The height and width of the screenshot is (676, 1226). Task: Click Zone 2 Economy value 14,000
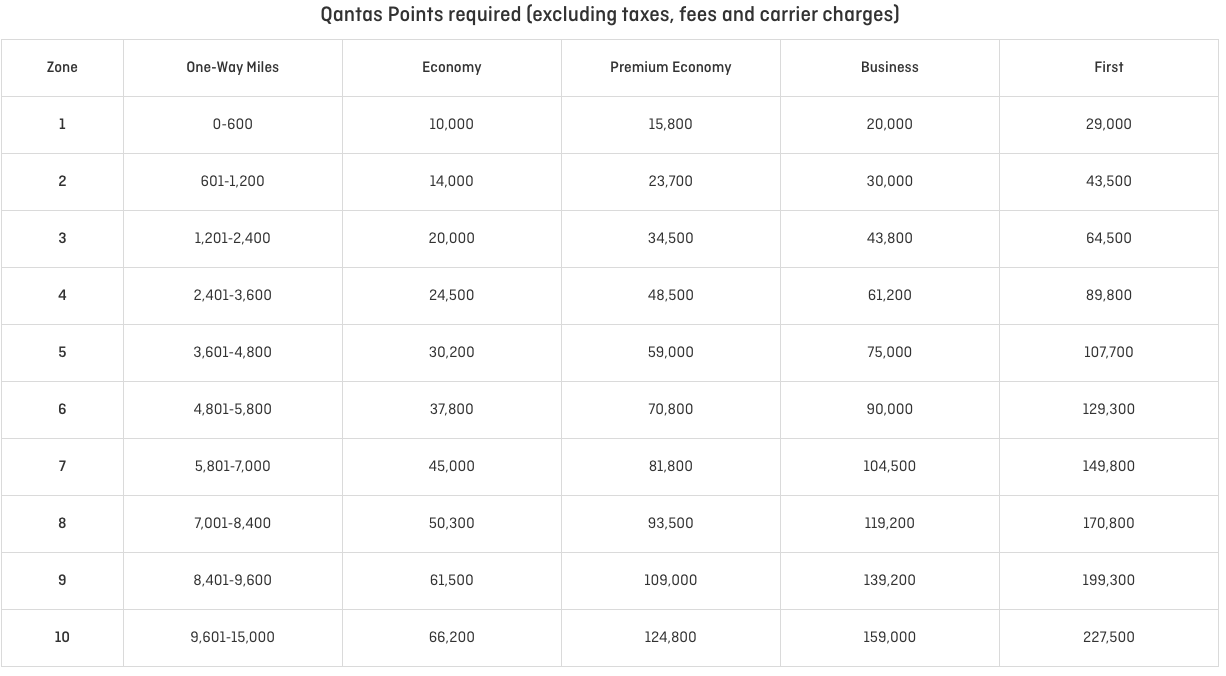click(x=451, y=181)
